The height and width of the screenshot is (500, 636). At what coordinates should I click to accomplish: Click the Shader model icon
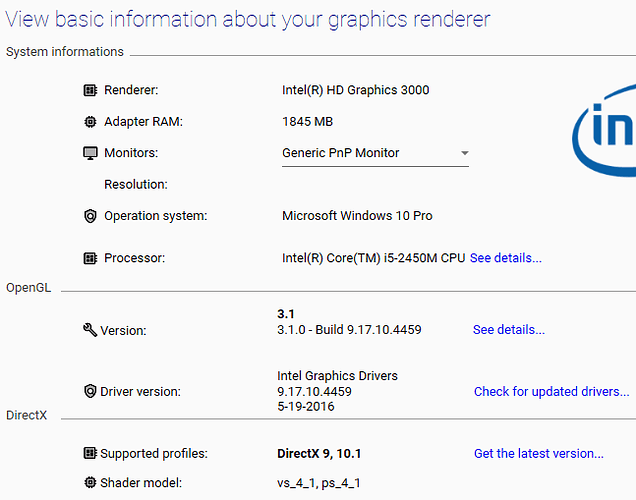point(90,483)
